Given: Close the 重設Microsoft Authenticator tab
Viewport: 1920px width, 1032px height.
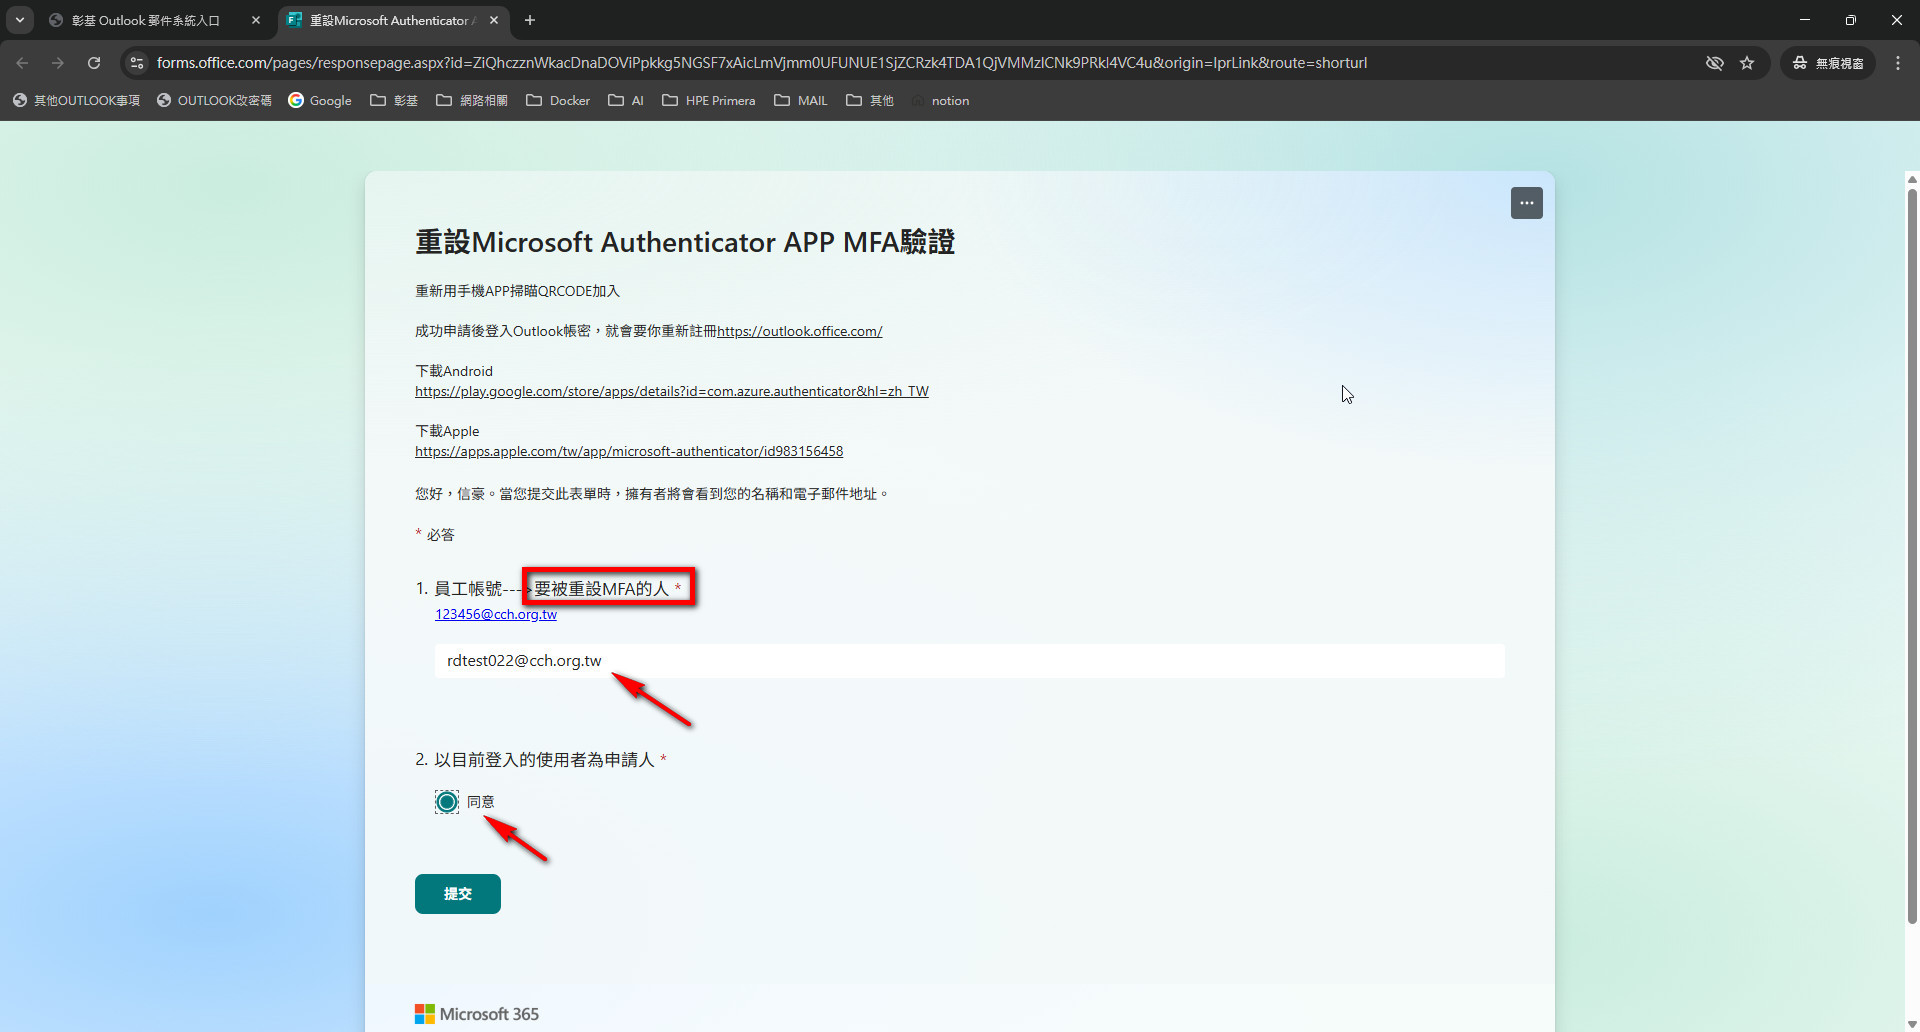Looking at the screenshot, I should click(494, 20).
